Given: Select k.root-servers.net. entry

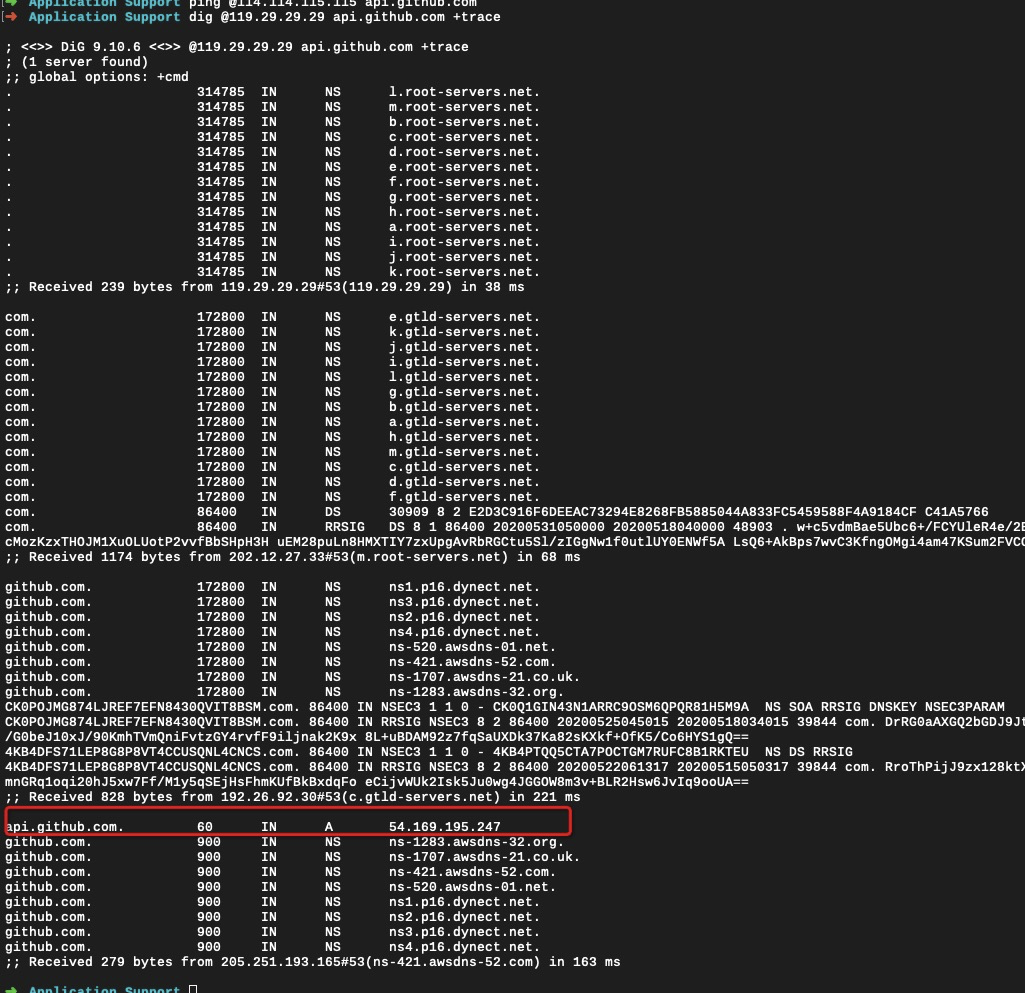Looking at the screenshot, I should coord(464,272).
